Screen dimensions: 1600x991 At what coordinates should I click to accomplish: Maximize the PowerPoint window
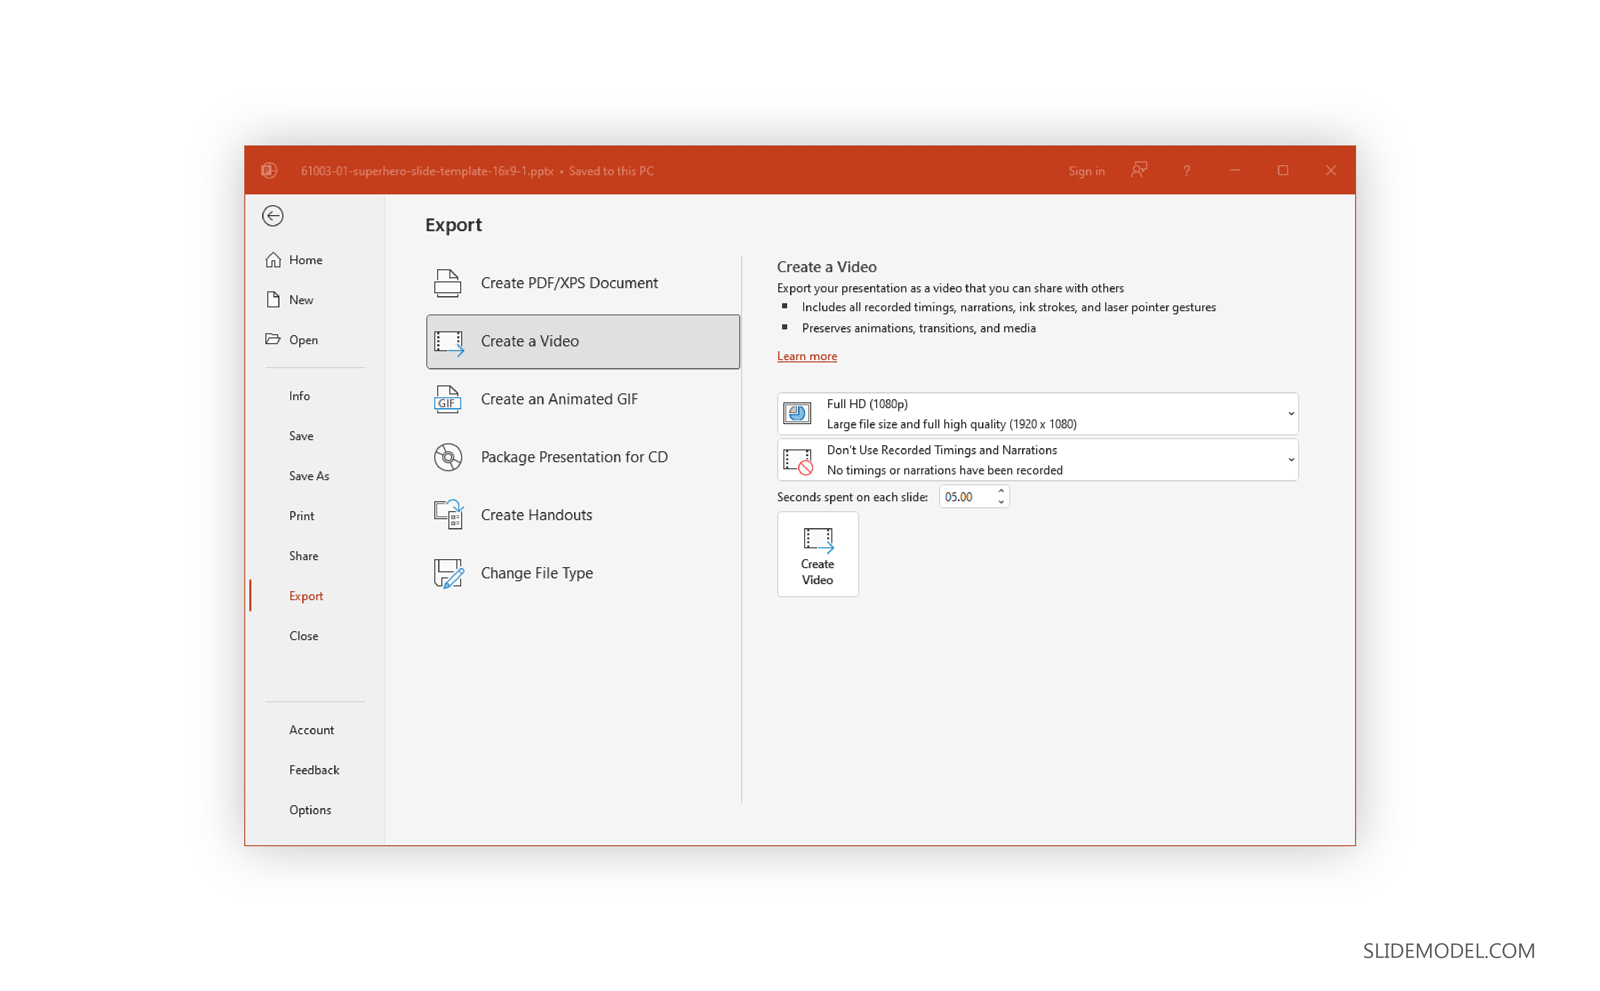point(1283,171)
